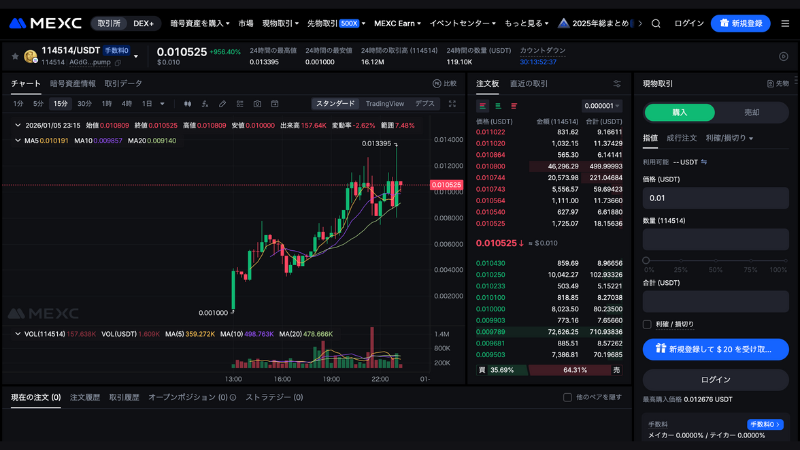Toggle to 取引所 exchange mode
Image resolution: width=800 pixels, height=450 pixels.
pyautogui.click(x=109, y=23)
